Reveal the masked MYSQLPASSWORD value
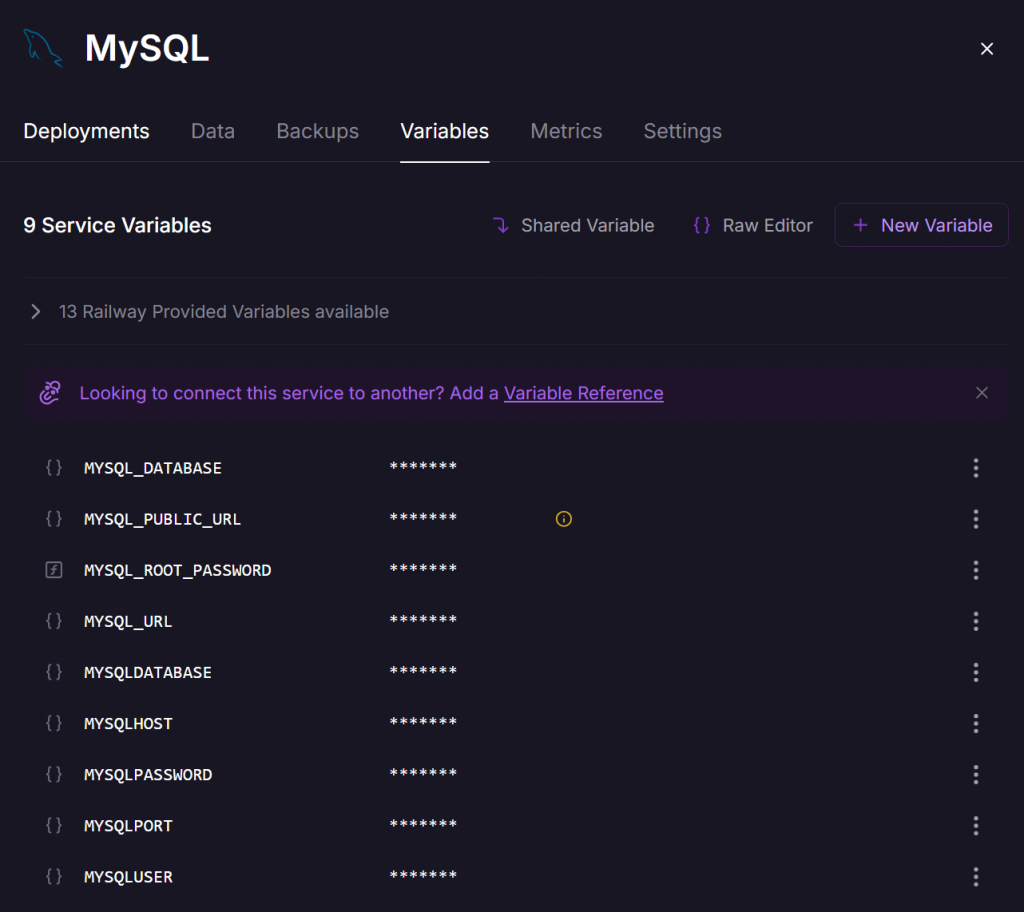 pyautogui.click(x=423, y=773)
